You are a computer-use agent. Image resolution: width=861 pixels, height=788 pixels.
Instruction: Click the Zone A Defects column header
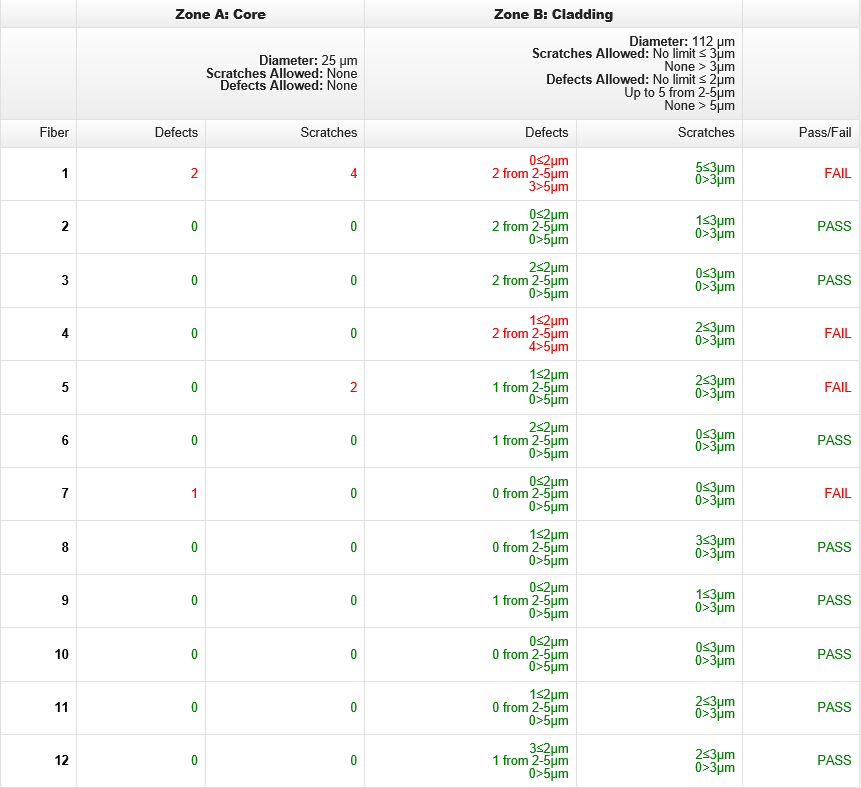point(176,132)
